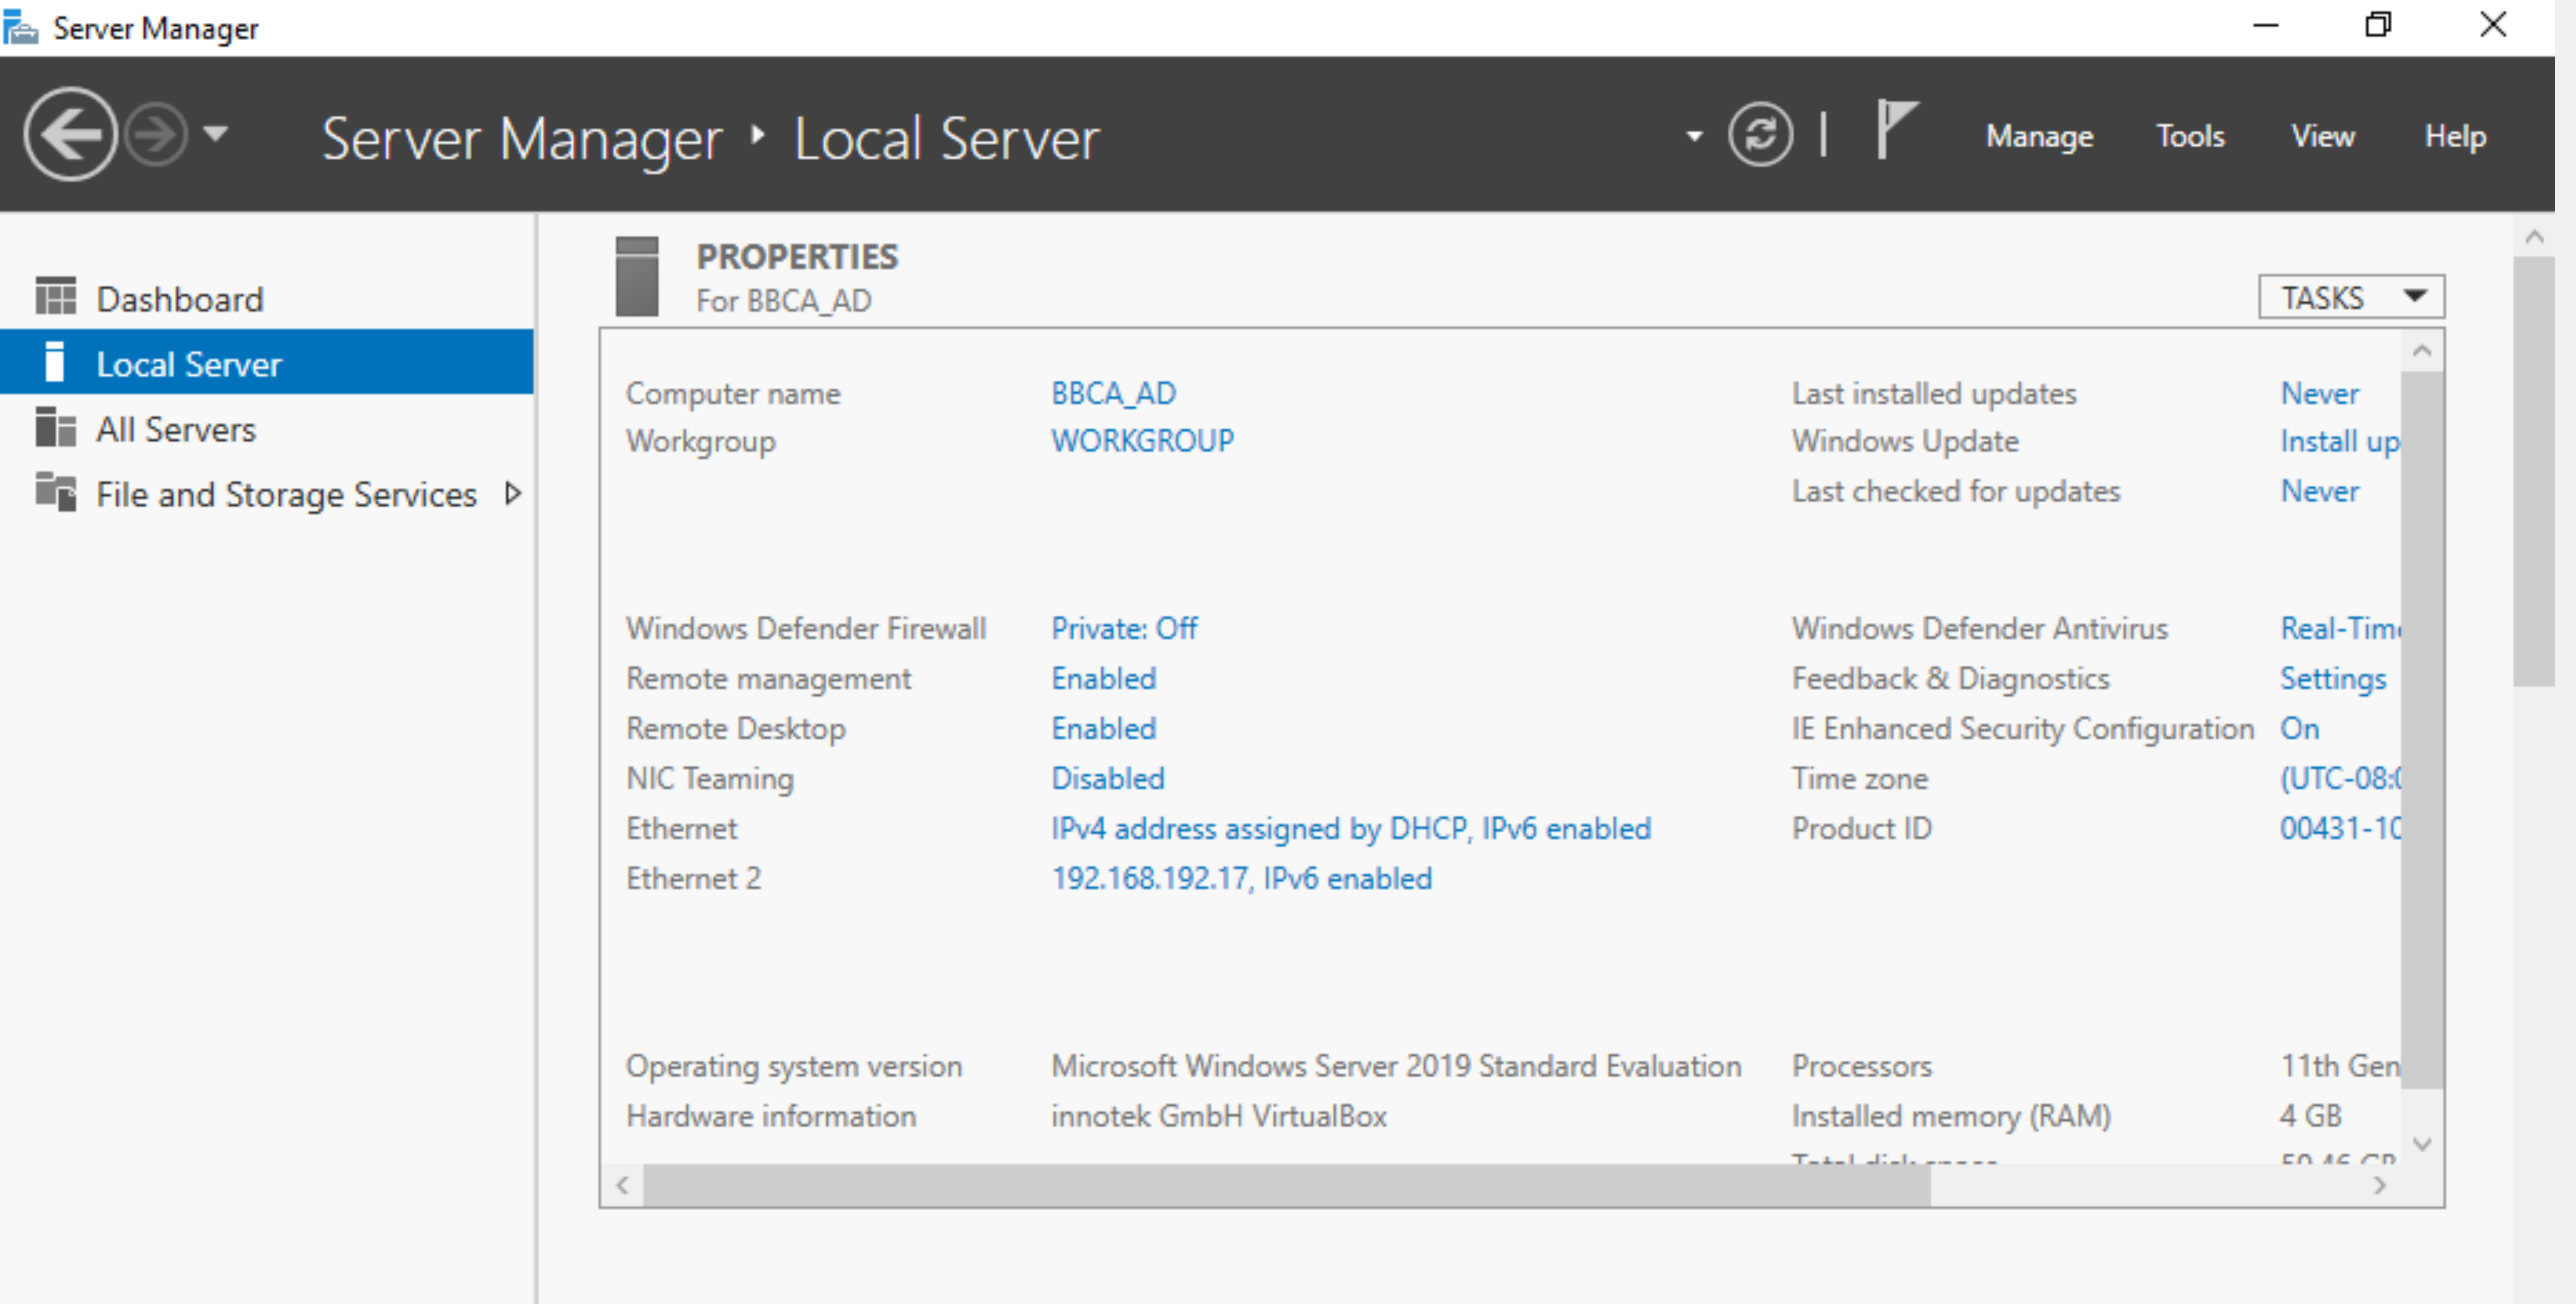The width and height of the screenshot is (2576, 1304).
Task: Click the WORKGROUP link
Action: point(1142,441)
